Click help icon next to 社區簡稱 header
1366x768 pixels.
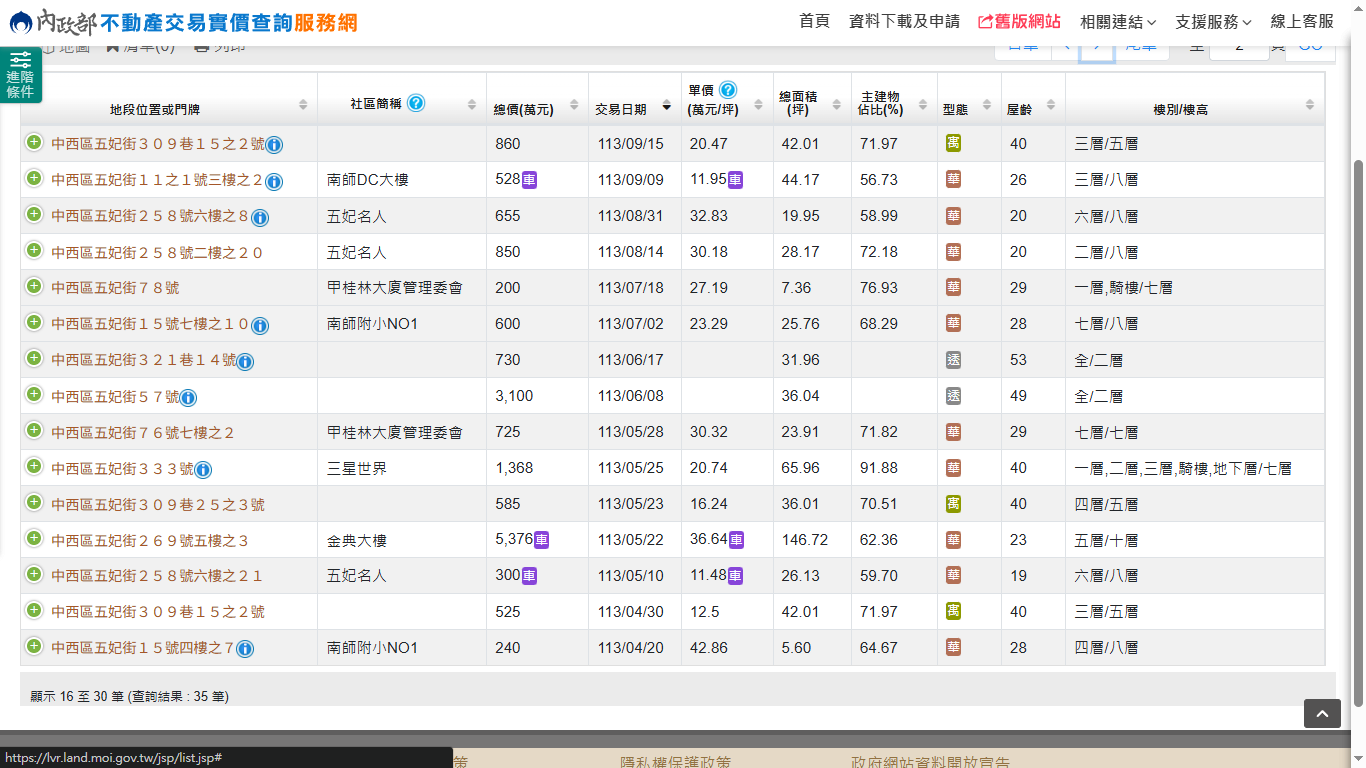416,103
